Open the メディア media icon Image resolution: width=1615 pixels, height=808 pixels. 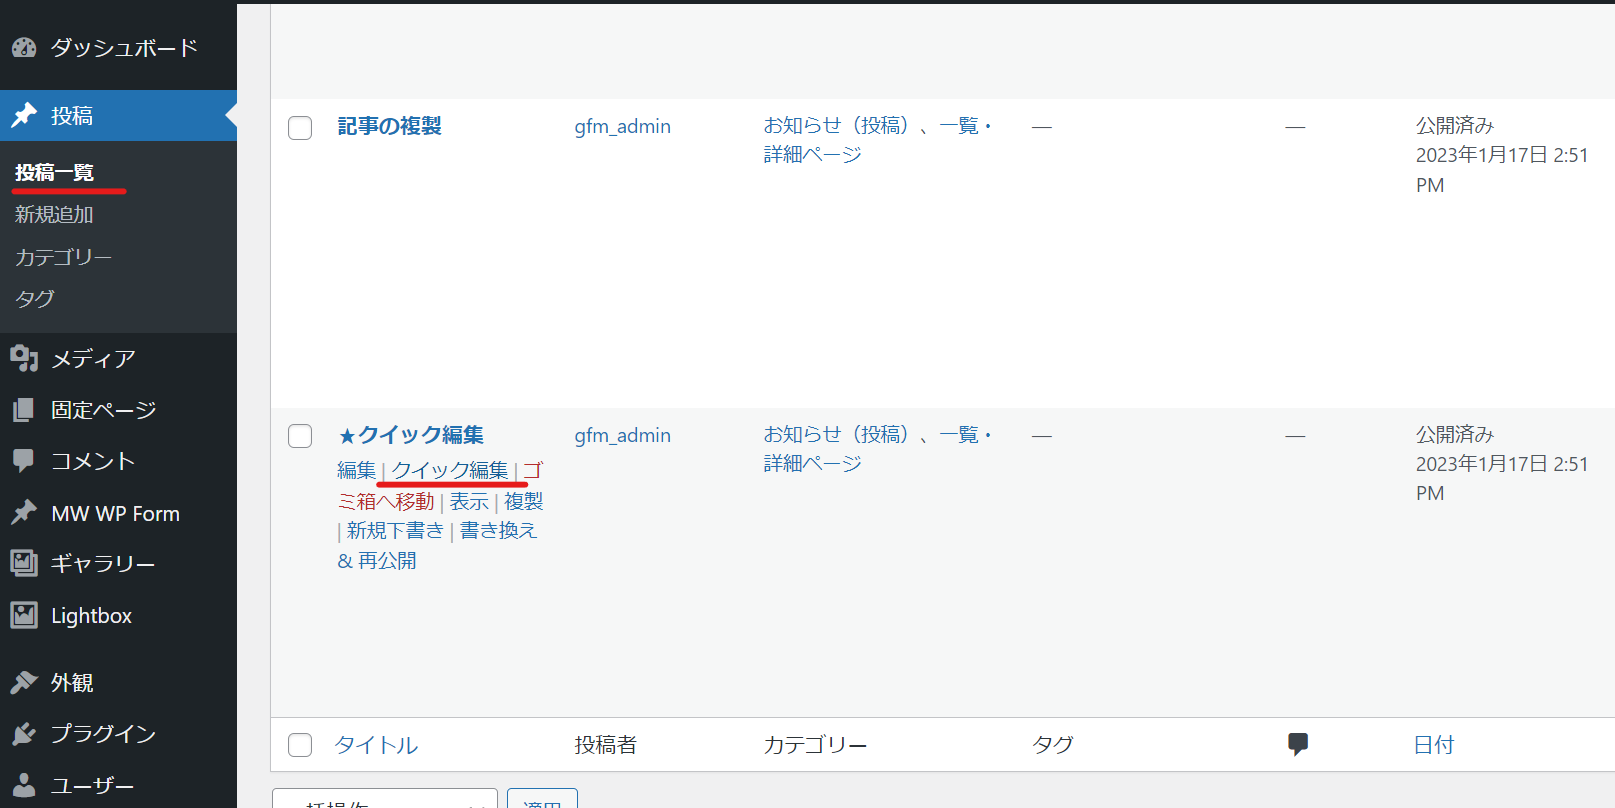point(24,358)
